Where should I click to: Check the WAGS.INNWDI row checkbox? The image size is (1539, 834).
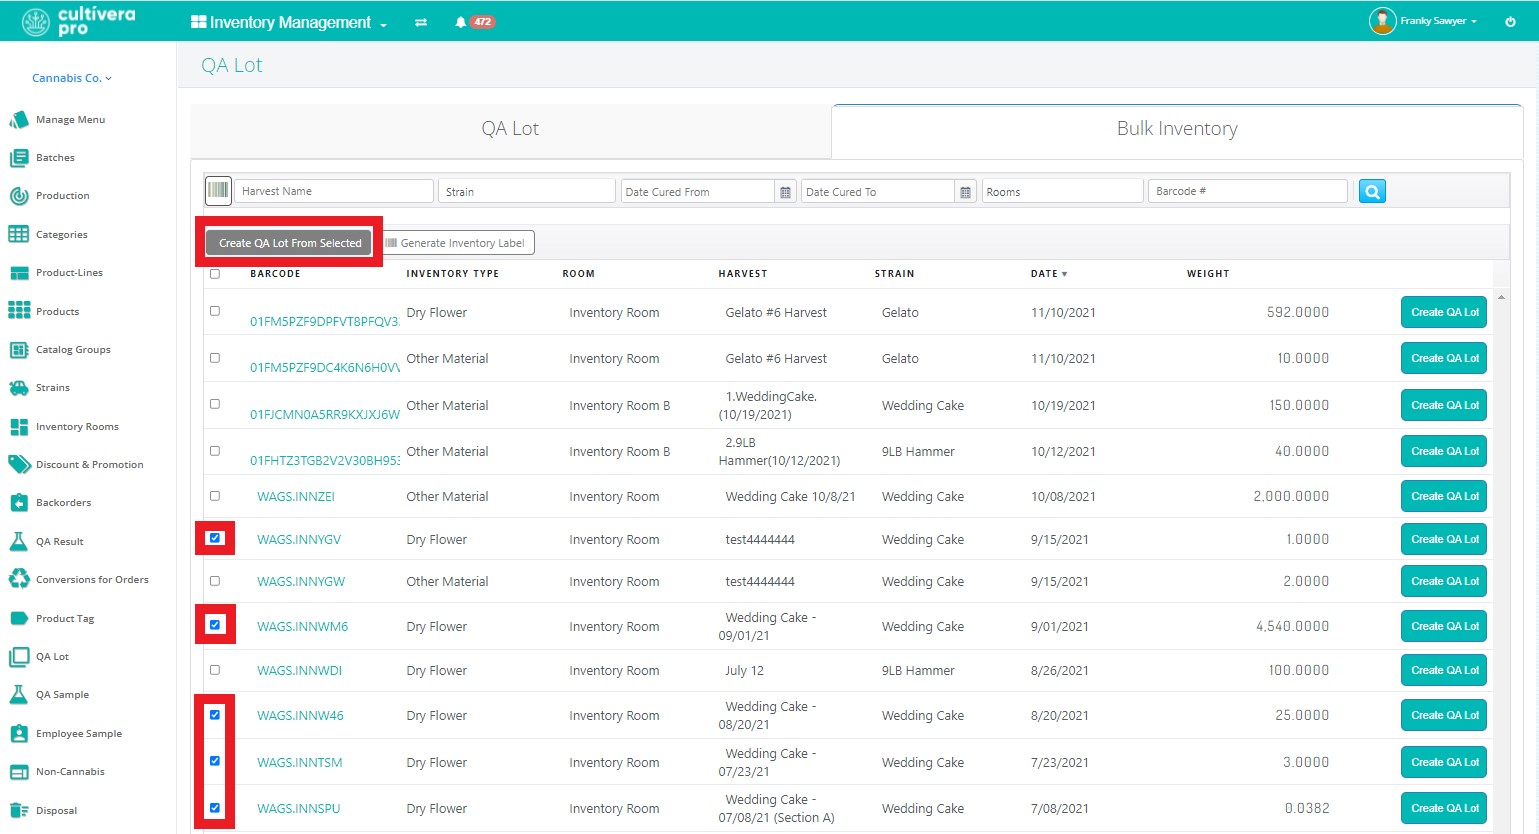click(215, 669)
